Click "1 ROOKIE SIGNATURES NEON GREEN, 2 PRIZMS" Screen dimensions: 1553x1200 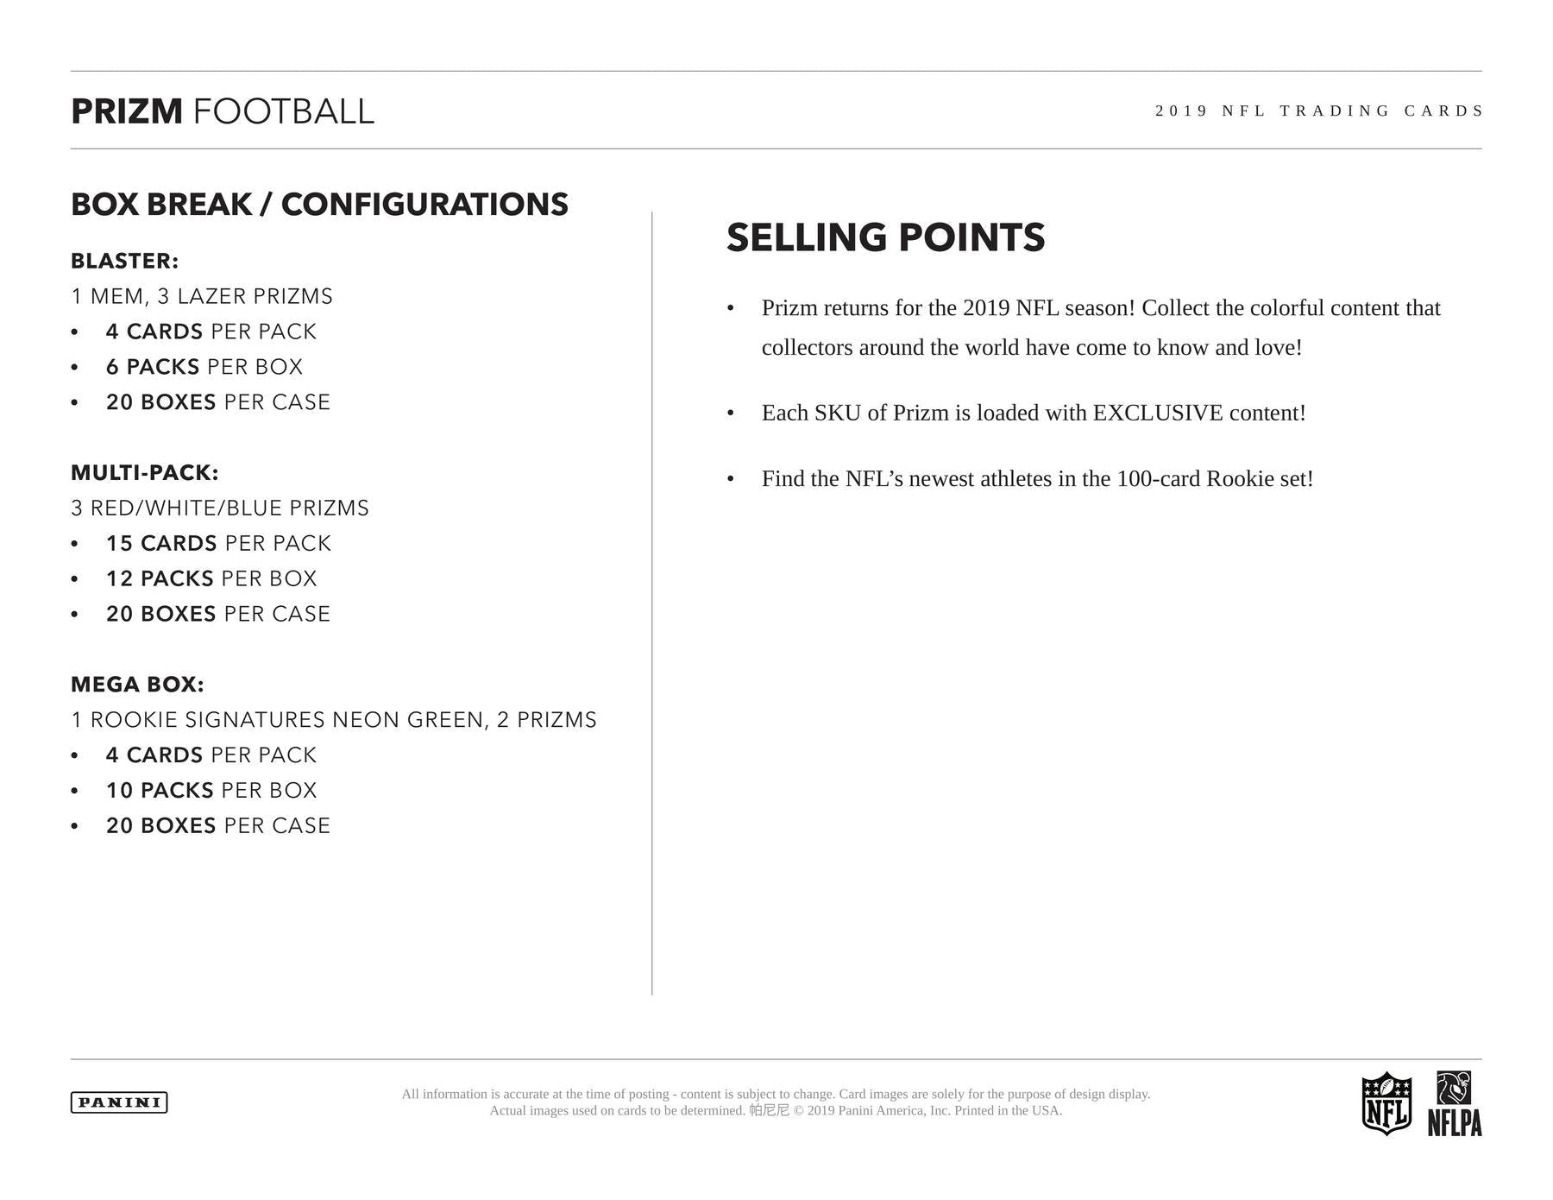coord(333,720)
